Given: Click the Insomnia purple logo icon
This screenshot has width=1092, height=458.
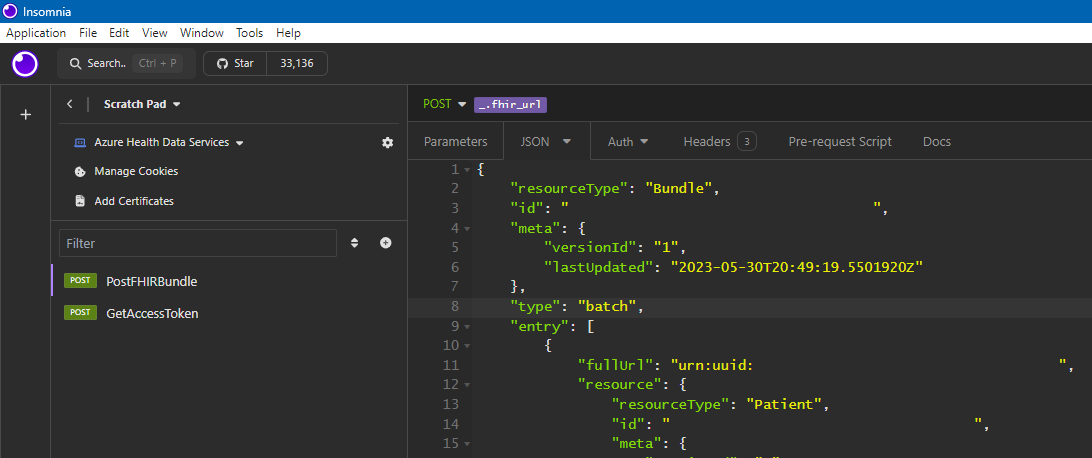Looking at the screenshot, I should 25,64.
